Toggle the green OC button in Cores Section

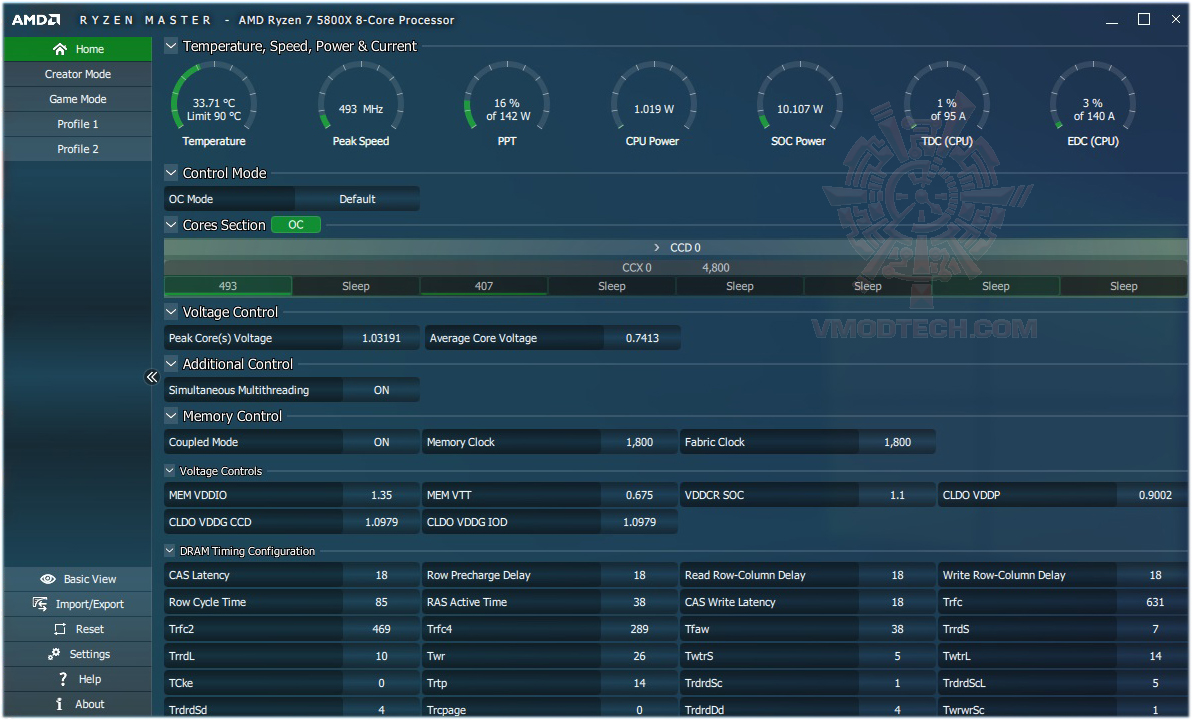296,225
